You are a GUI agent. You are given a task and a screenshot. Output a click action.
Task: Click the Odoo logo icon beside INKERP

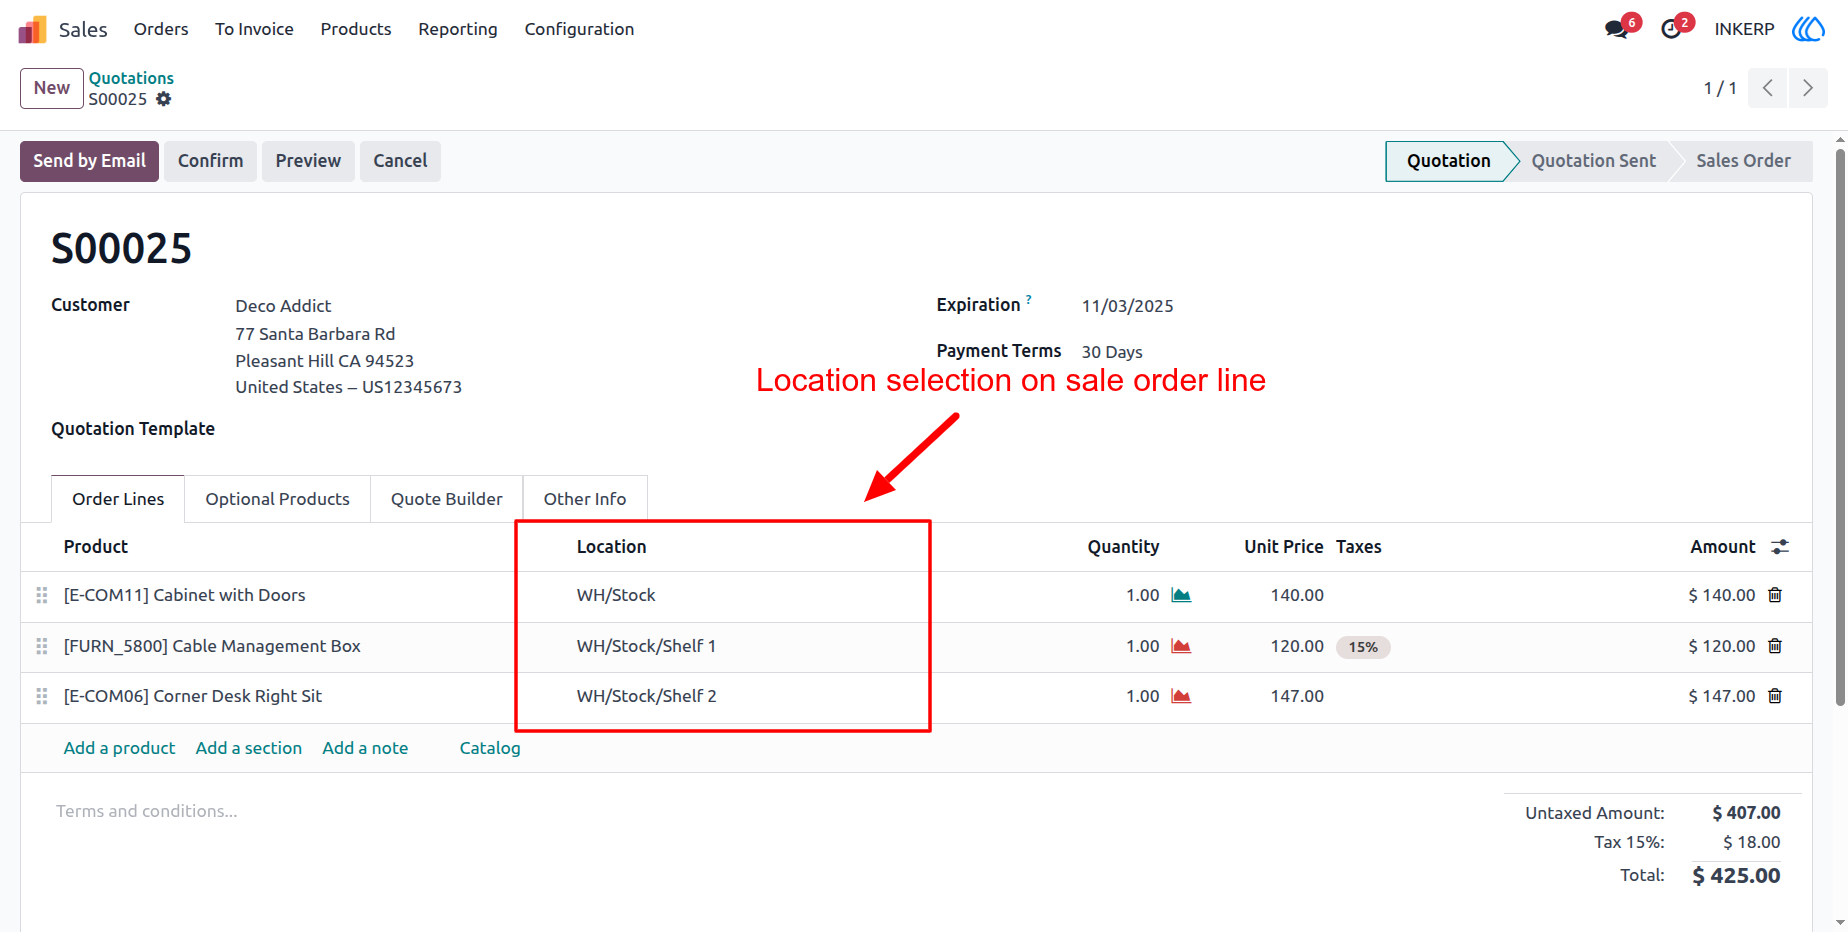pos(1808,29)
